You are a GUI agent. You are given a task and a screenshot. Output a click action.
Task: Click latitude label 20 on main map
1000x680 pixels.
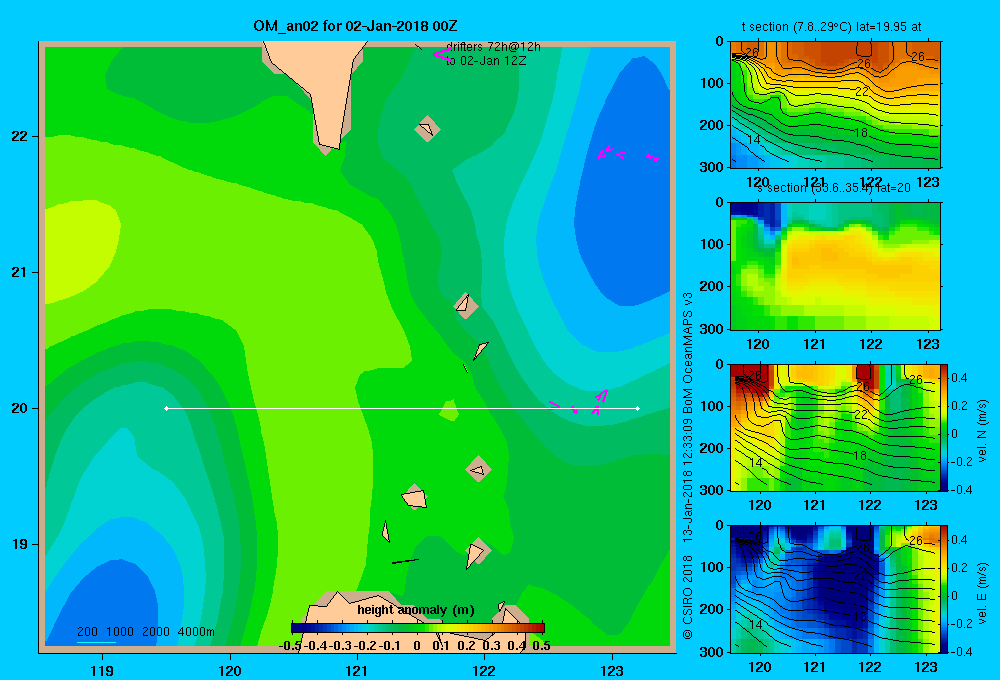click(20, 408)
